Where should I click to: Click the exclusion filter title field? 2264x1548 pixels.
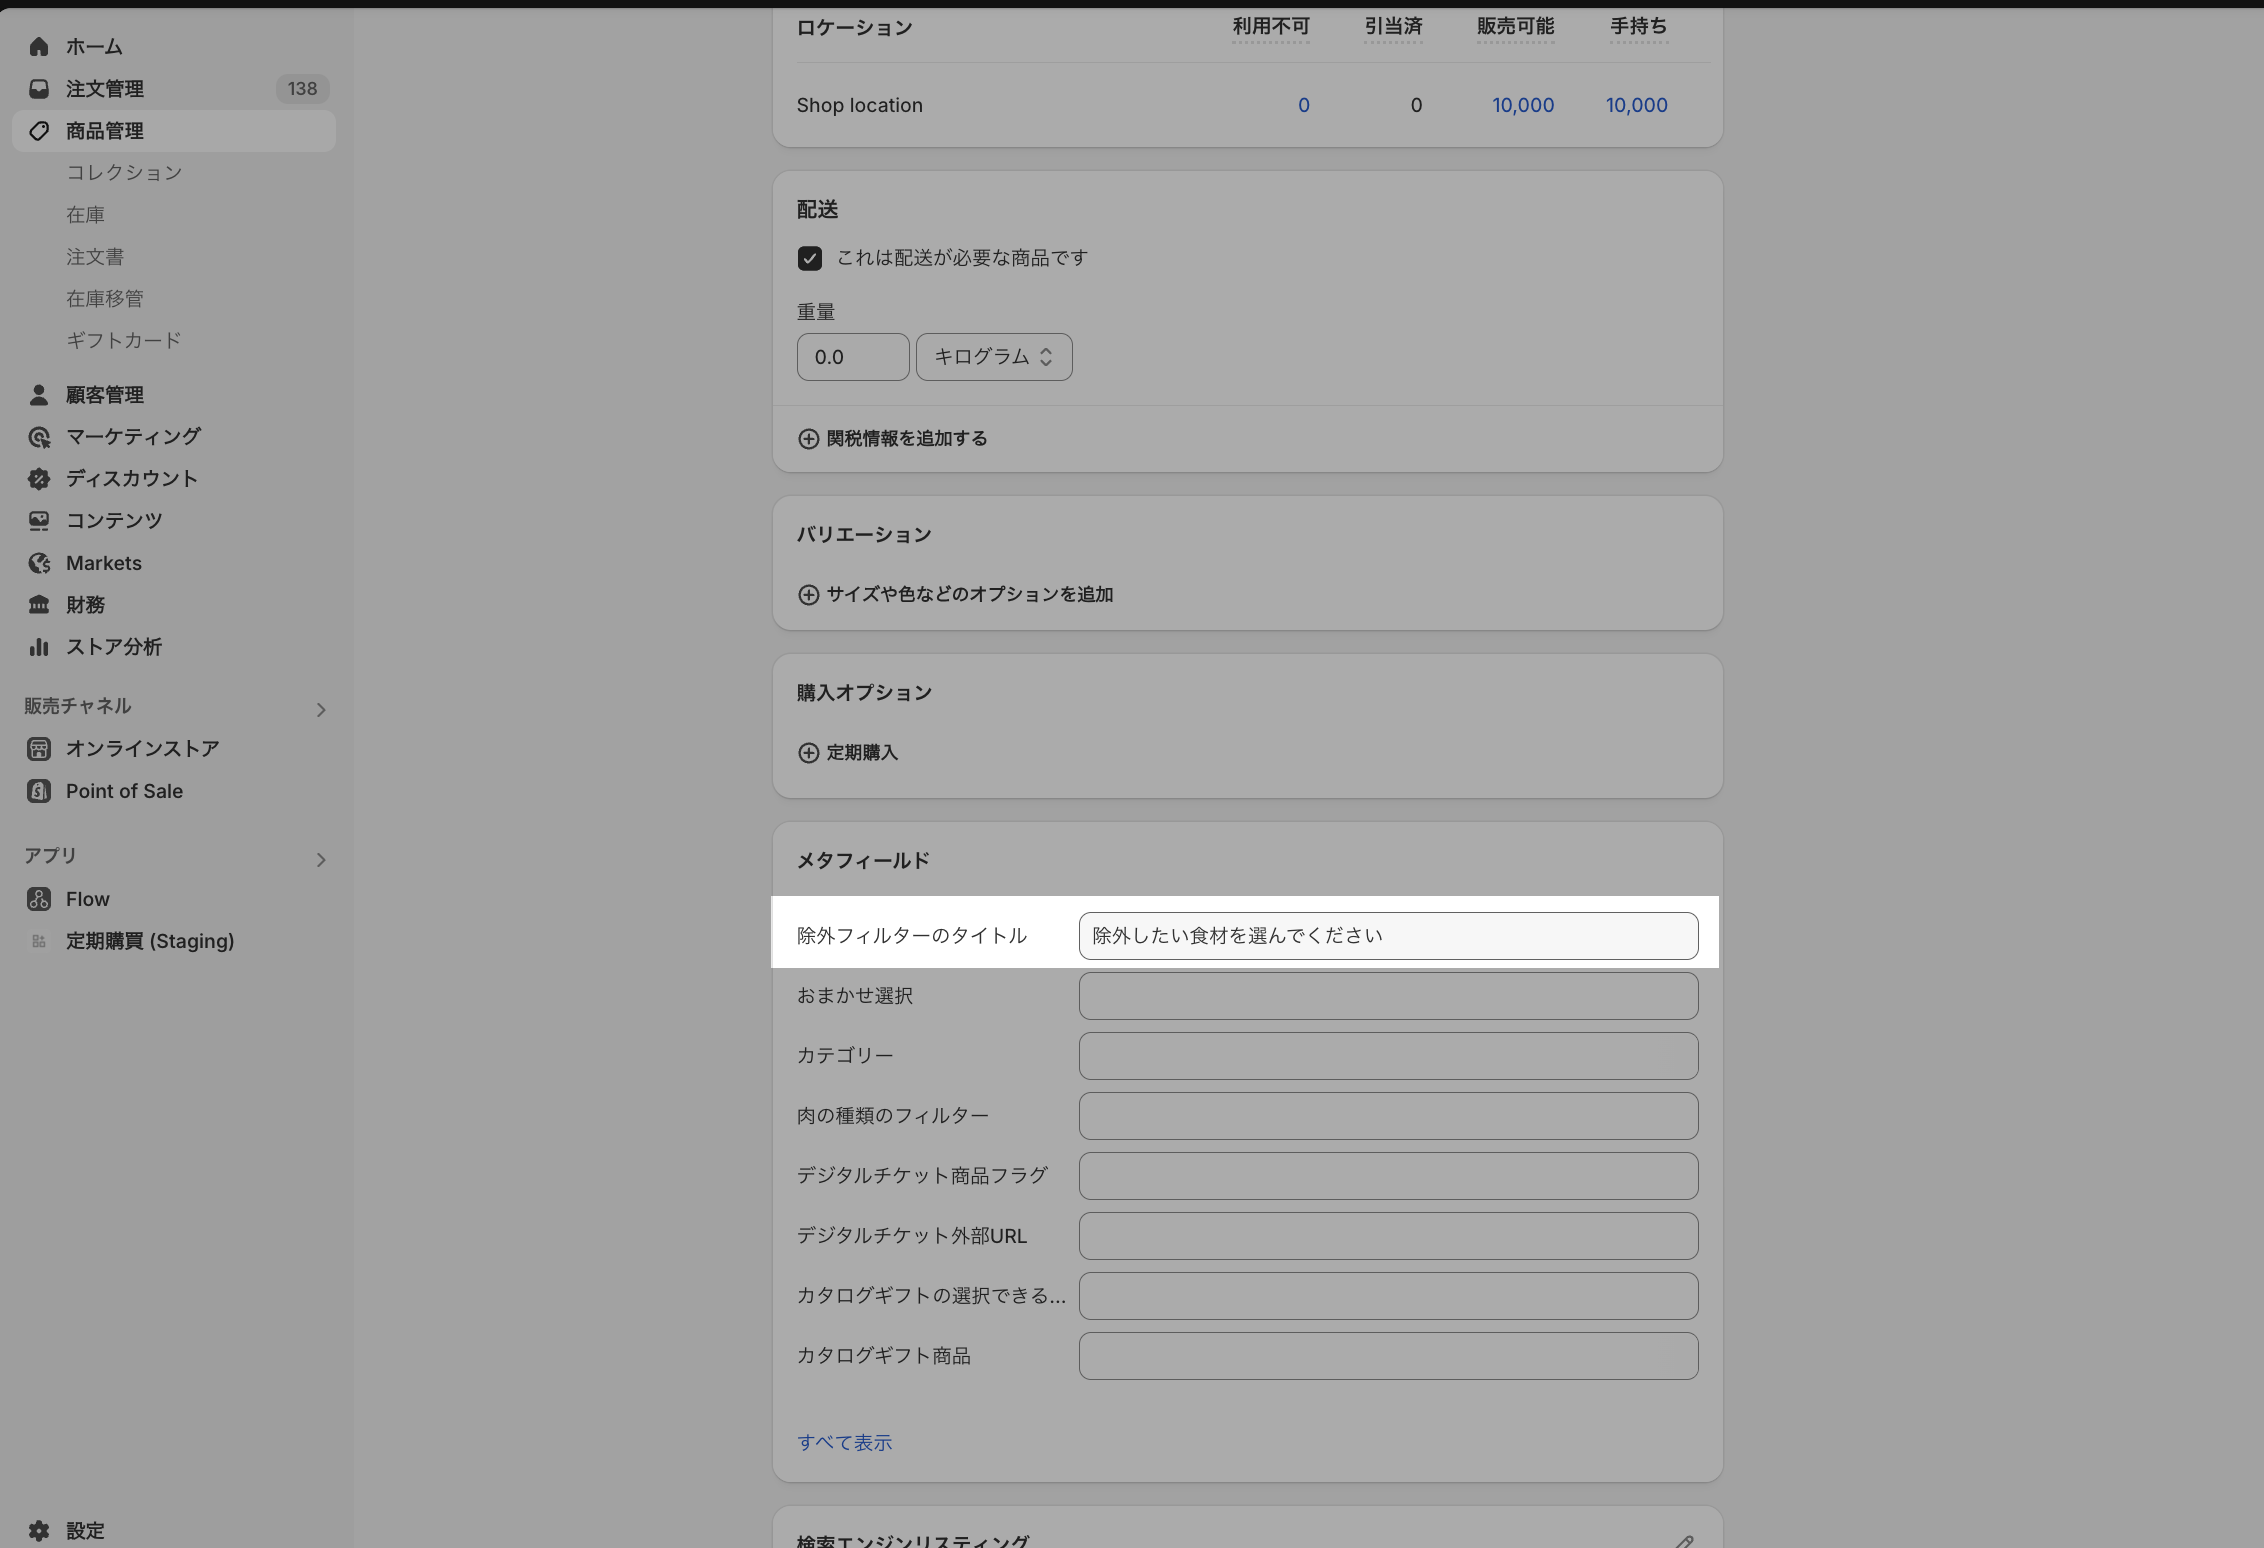point(1387,936)
